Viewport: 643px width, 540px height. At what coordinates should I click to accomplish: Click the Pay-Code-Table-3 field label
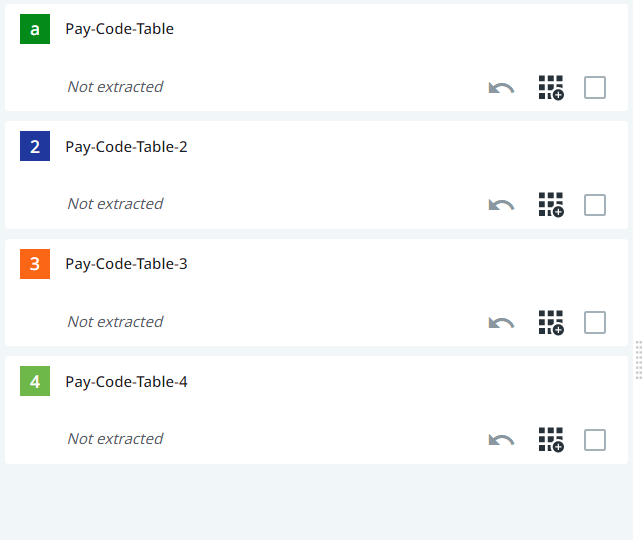click(x=126, y=264)
